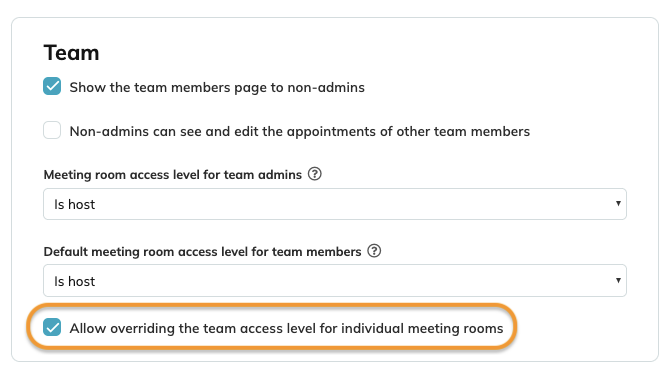The image size is (668, 370).
Task: Click 'Default meeting room access level' label text
Action: click(x=202, y=252)
